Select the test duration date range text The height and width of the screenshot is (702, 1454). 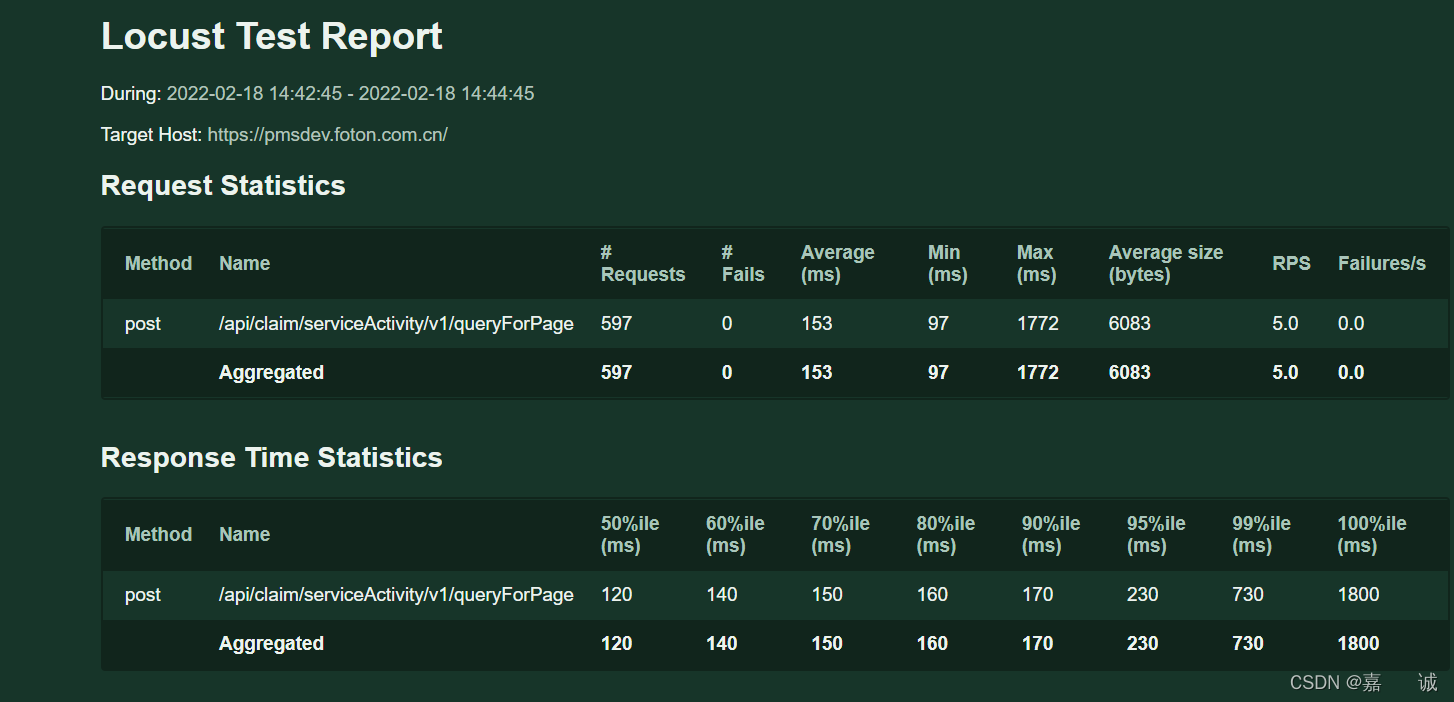click(350, 94)
